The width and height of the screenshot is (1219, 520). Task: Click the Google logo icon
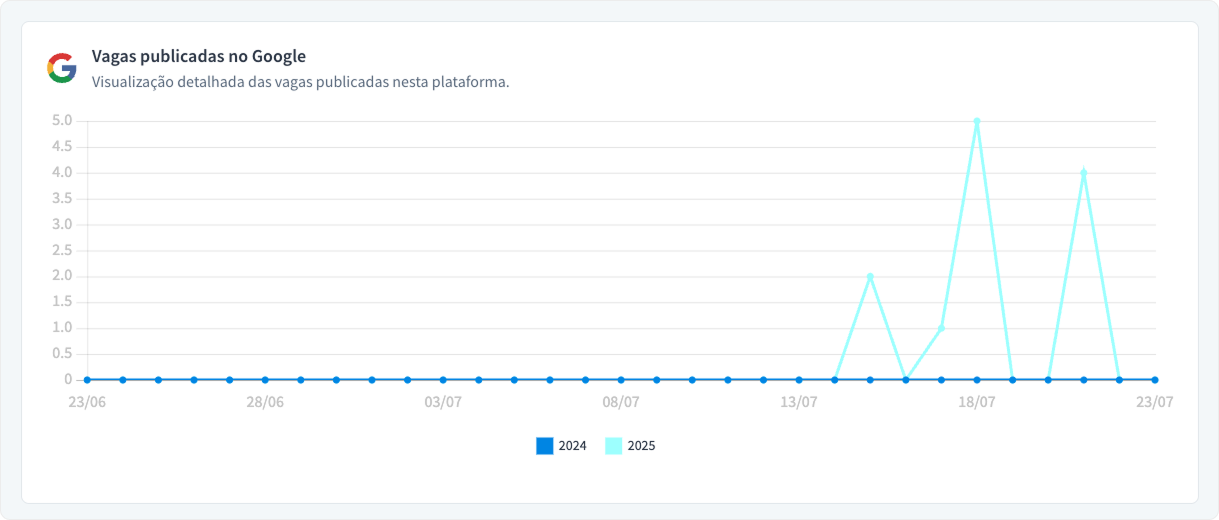point(62,68)
